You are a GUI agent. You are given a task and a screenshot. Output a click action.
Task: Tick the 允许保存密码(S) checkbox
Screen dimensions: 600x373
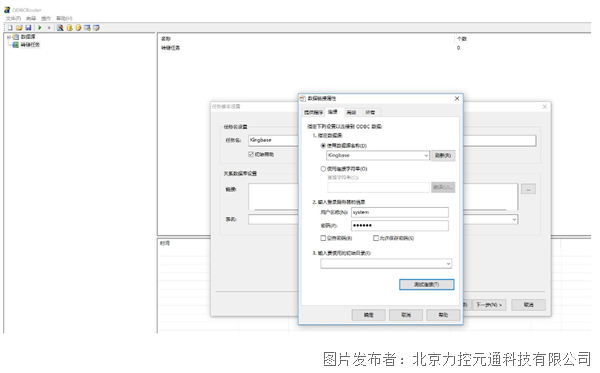376,238
